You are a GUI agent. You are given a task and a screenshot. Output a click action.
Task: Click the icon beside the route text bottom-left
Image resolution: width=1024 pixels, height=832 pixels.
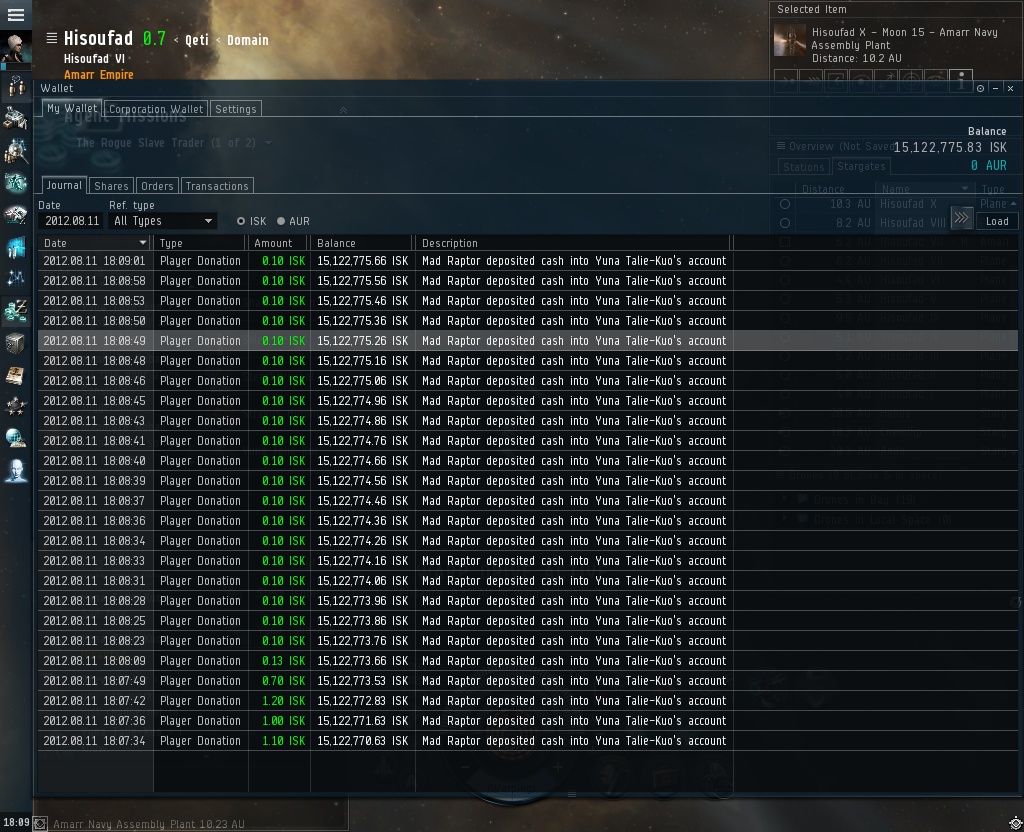pos(40,824)
